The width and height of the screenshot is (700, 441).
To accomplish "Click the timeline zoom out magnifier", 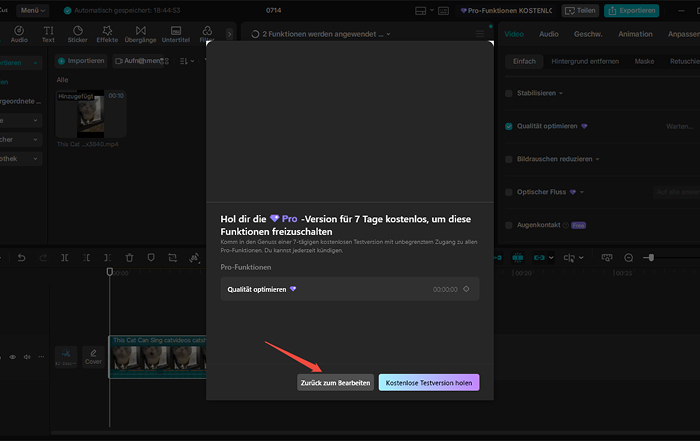I will 629,258.
